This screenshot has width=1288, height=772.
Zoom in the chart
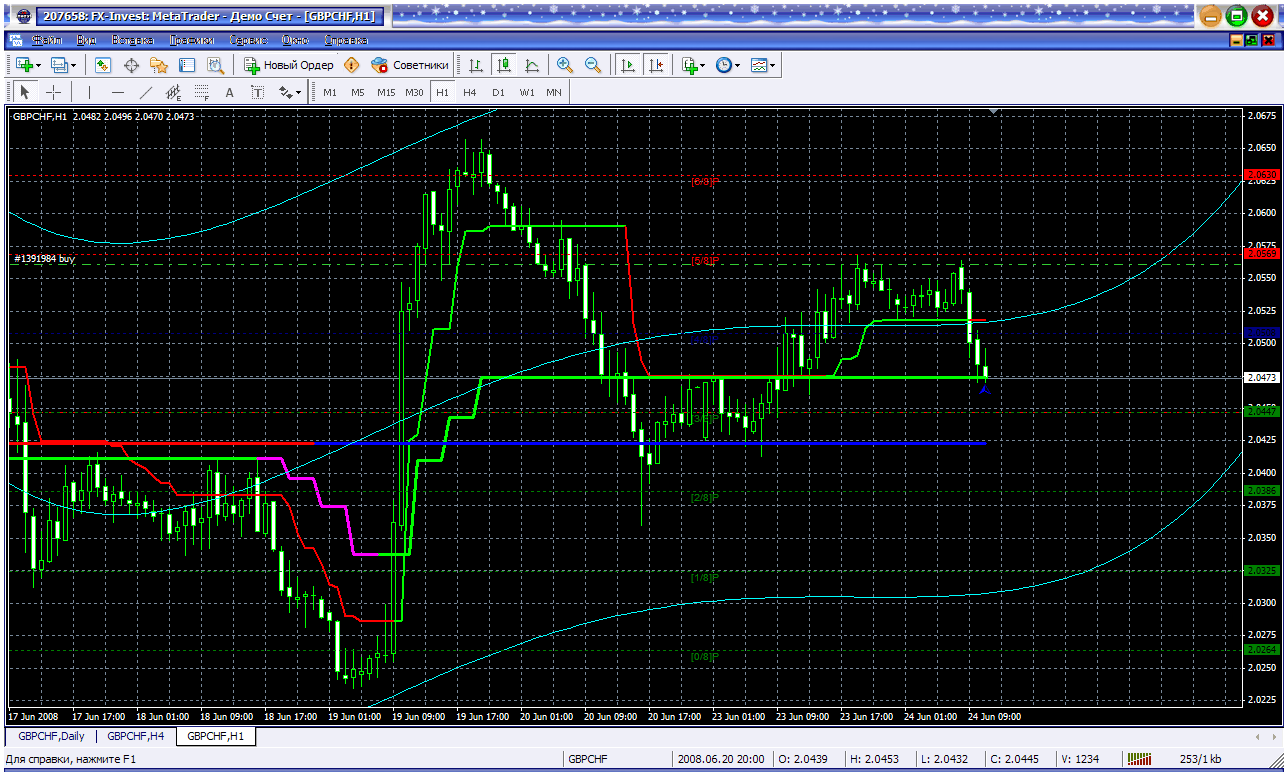[565, 65]
